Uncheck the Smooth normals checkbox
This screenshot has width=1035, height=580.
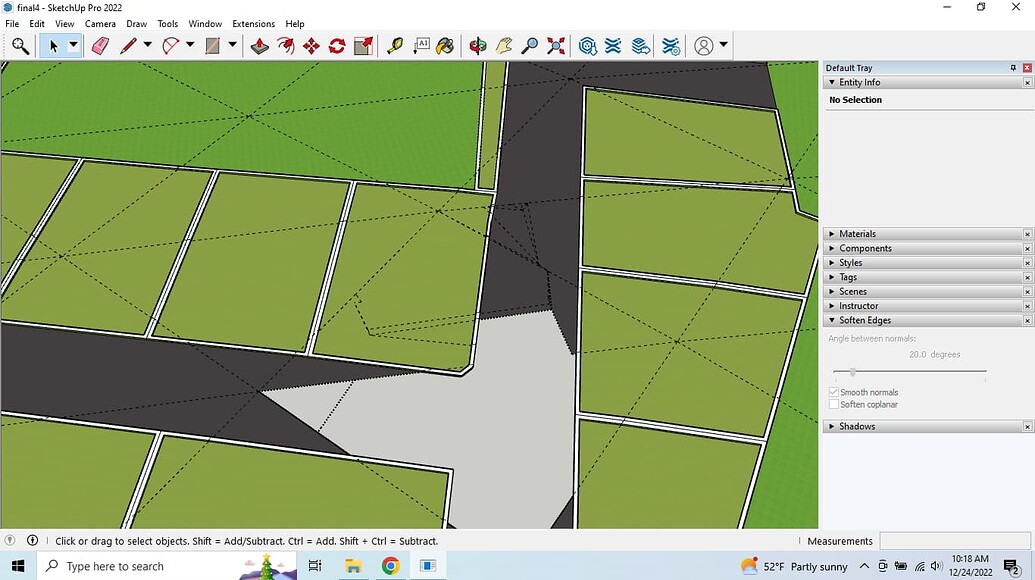[x=834, y=392]
